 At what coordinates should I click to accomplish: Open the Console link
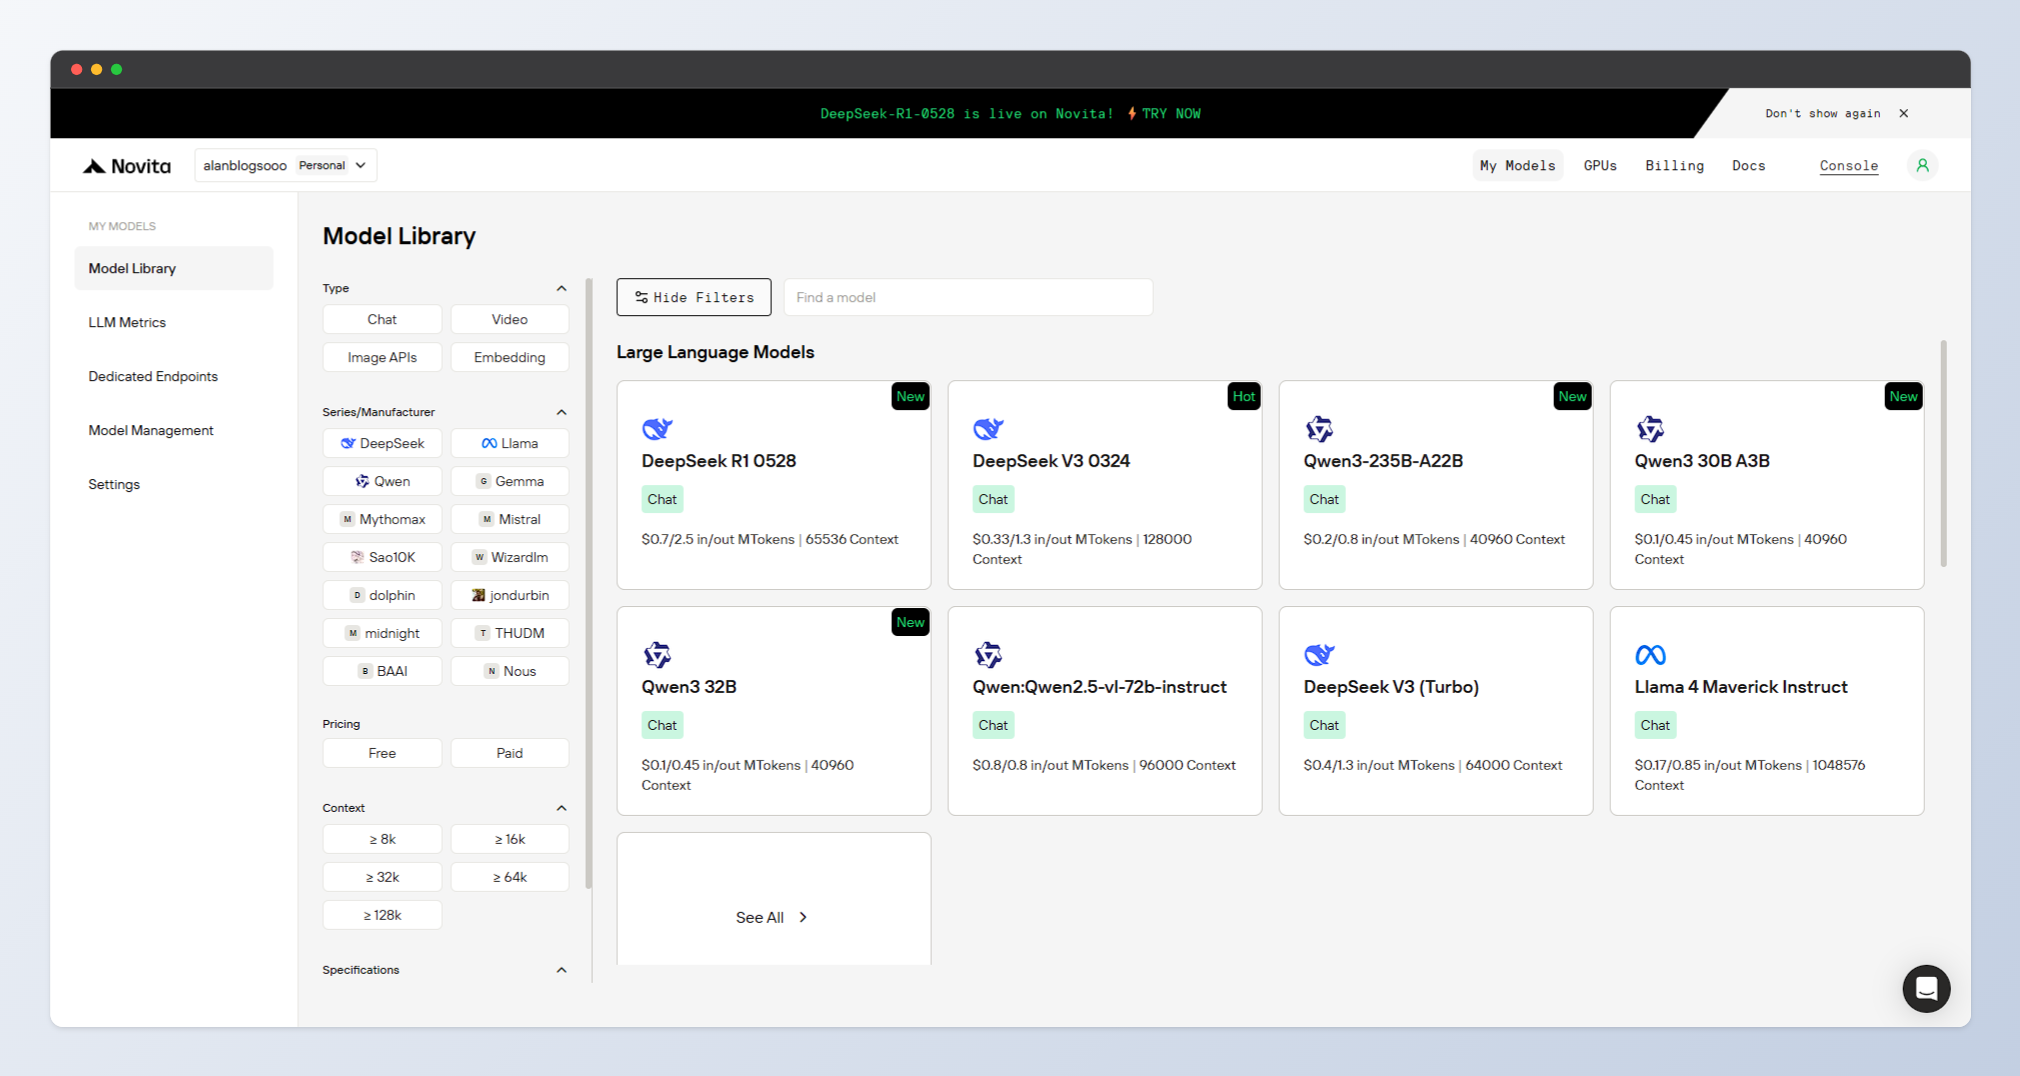tap(1848, 166)
